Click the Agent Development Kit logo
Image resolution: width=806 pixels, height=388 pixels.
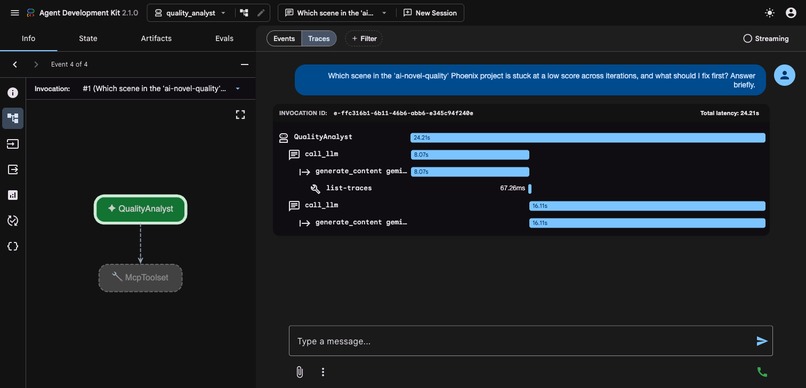(x=30, y=13)
